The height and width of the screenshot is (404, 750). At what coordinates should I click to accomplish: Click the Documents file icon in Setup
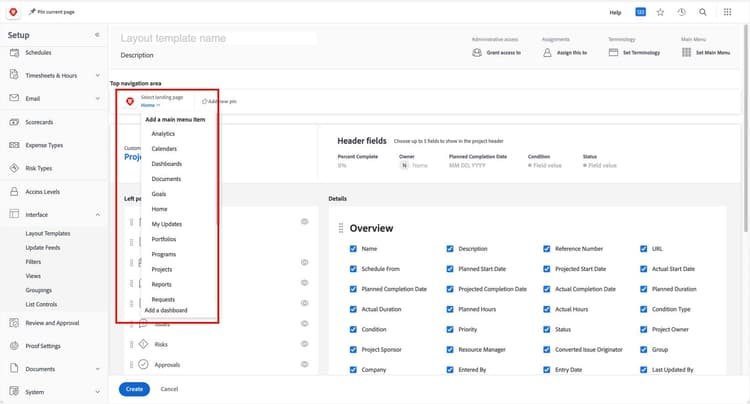pos(14,369)
